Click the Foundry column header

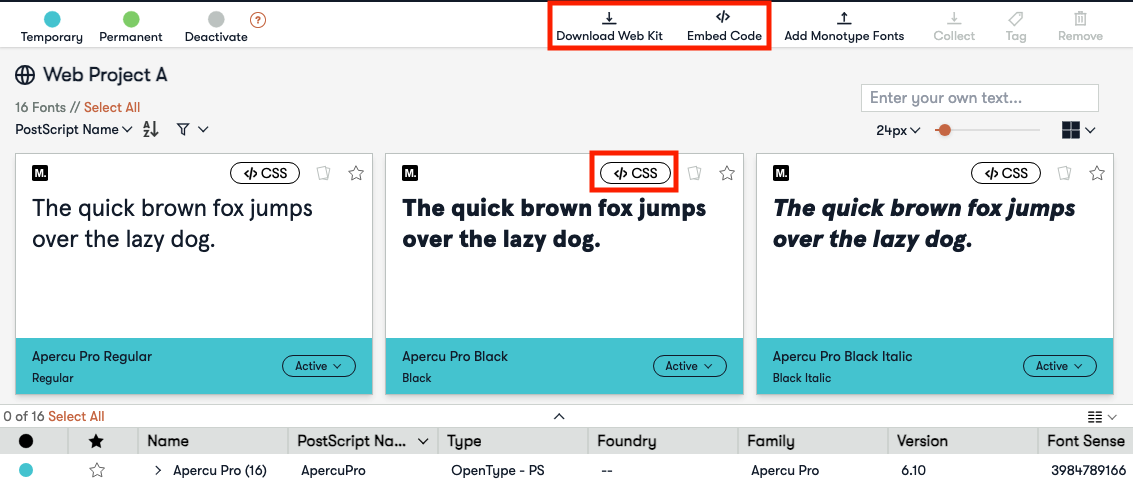click(627, 441)
